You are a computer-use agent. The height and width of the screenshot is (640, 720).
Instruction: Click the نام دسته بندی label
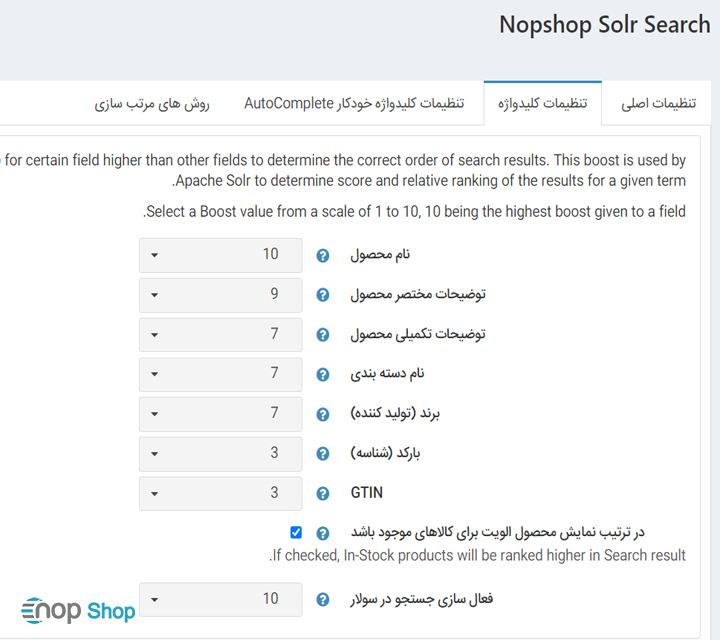coord(387,373)
